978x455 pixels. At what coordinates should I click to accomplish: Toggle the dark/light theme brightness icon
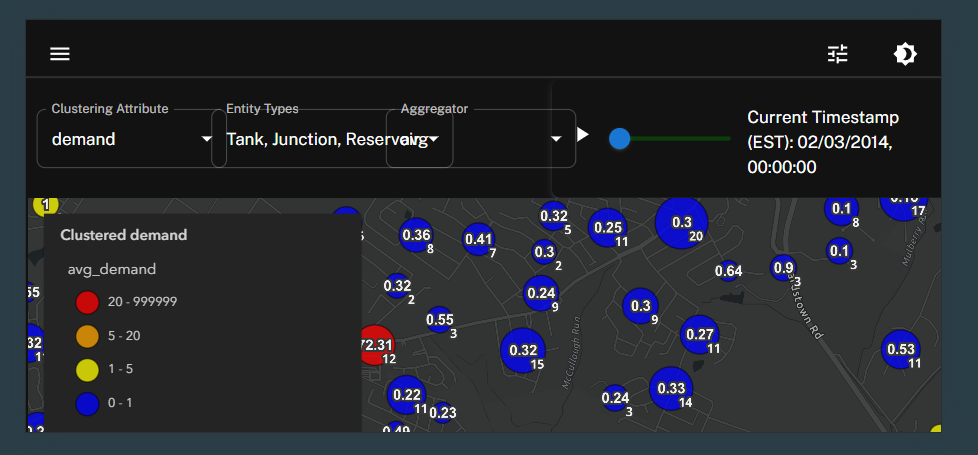coord(905,54)
